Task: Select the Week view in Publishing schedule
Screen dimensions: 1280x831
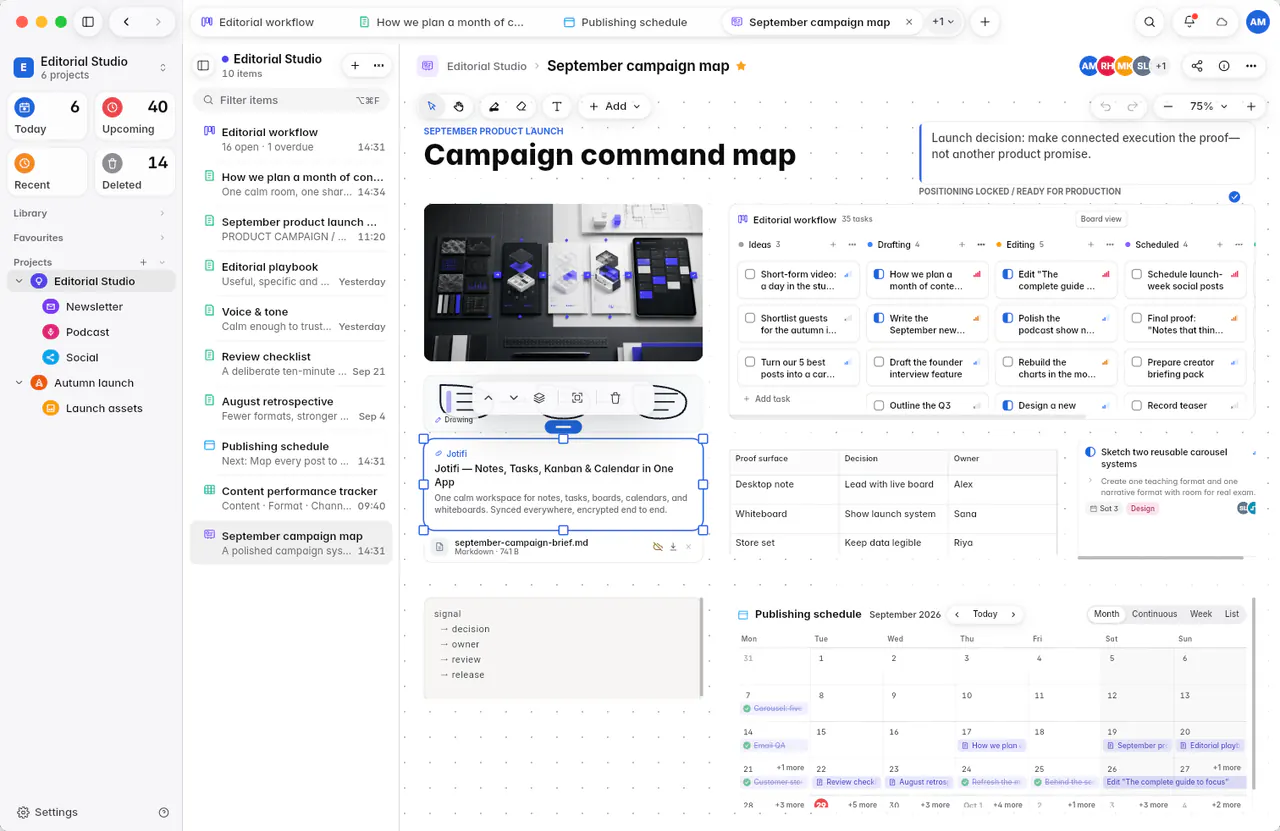Action: pyautogui.click(x=1201, y=614)
